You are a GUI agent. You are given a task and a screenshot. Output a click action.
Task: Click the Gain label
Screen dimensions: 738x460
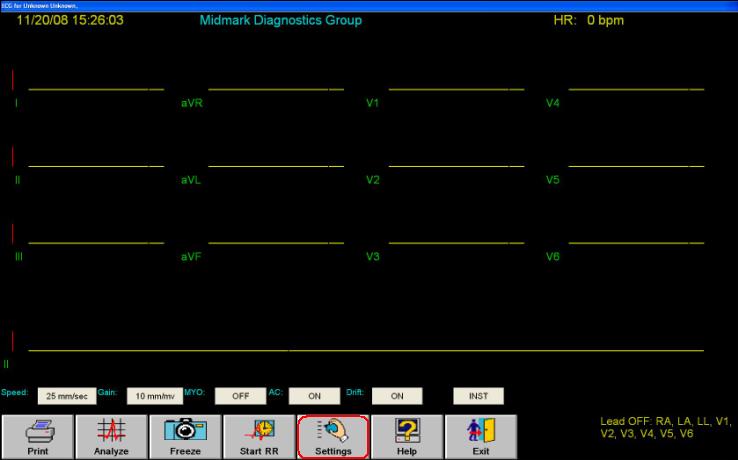pyautogui.click(x=107, y=393)
